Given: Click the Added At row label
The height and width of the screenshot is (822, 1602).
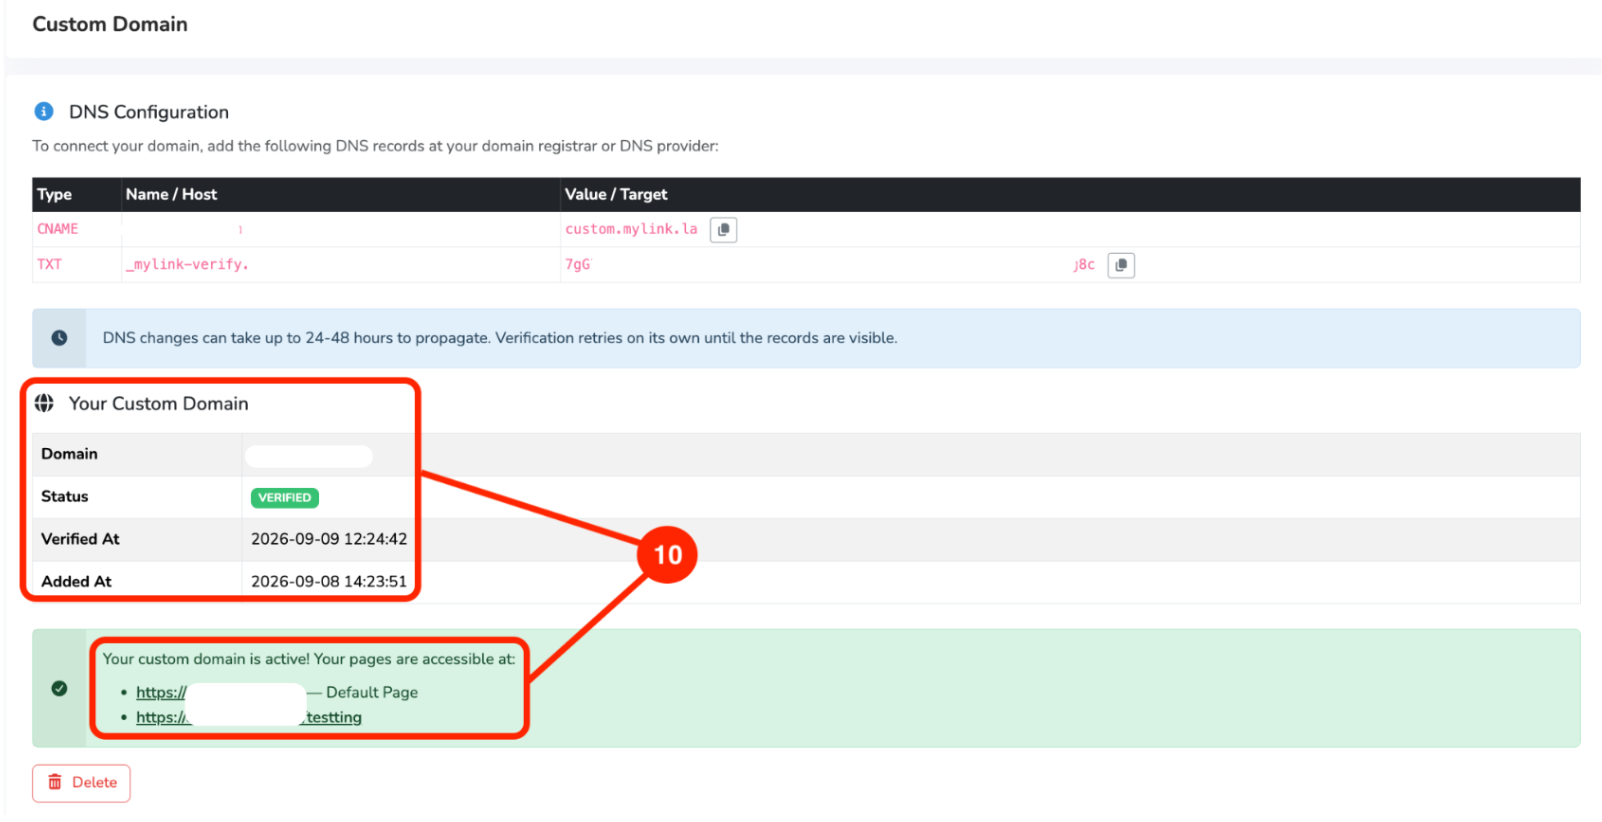Looking at the screenshot, I should 76,581.
